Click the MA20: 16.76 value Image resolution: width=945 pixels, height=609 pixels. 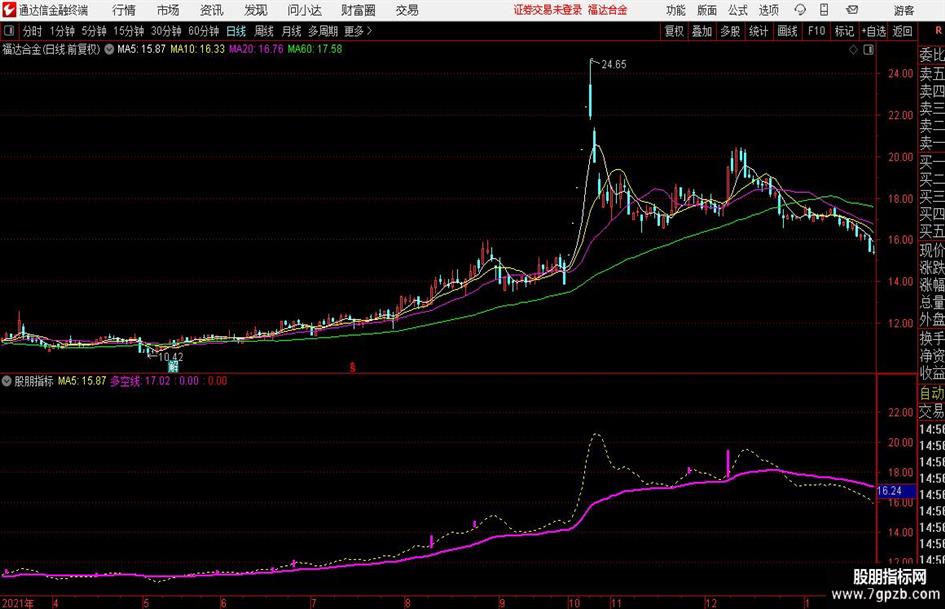(256, 49)
